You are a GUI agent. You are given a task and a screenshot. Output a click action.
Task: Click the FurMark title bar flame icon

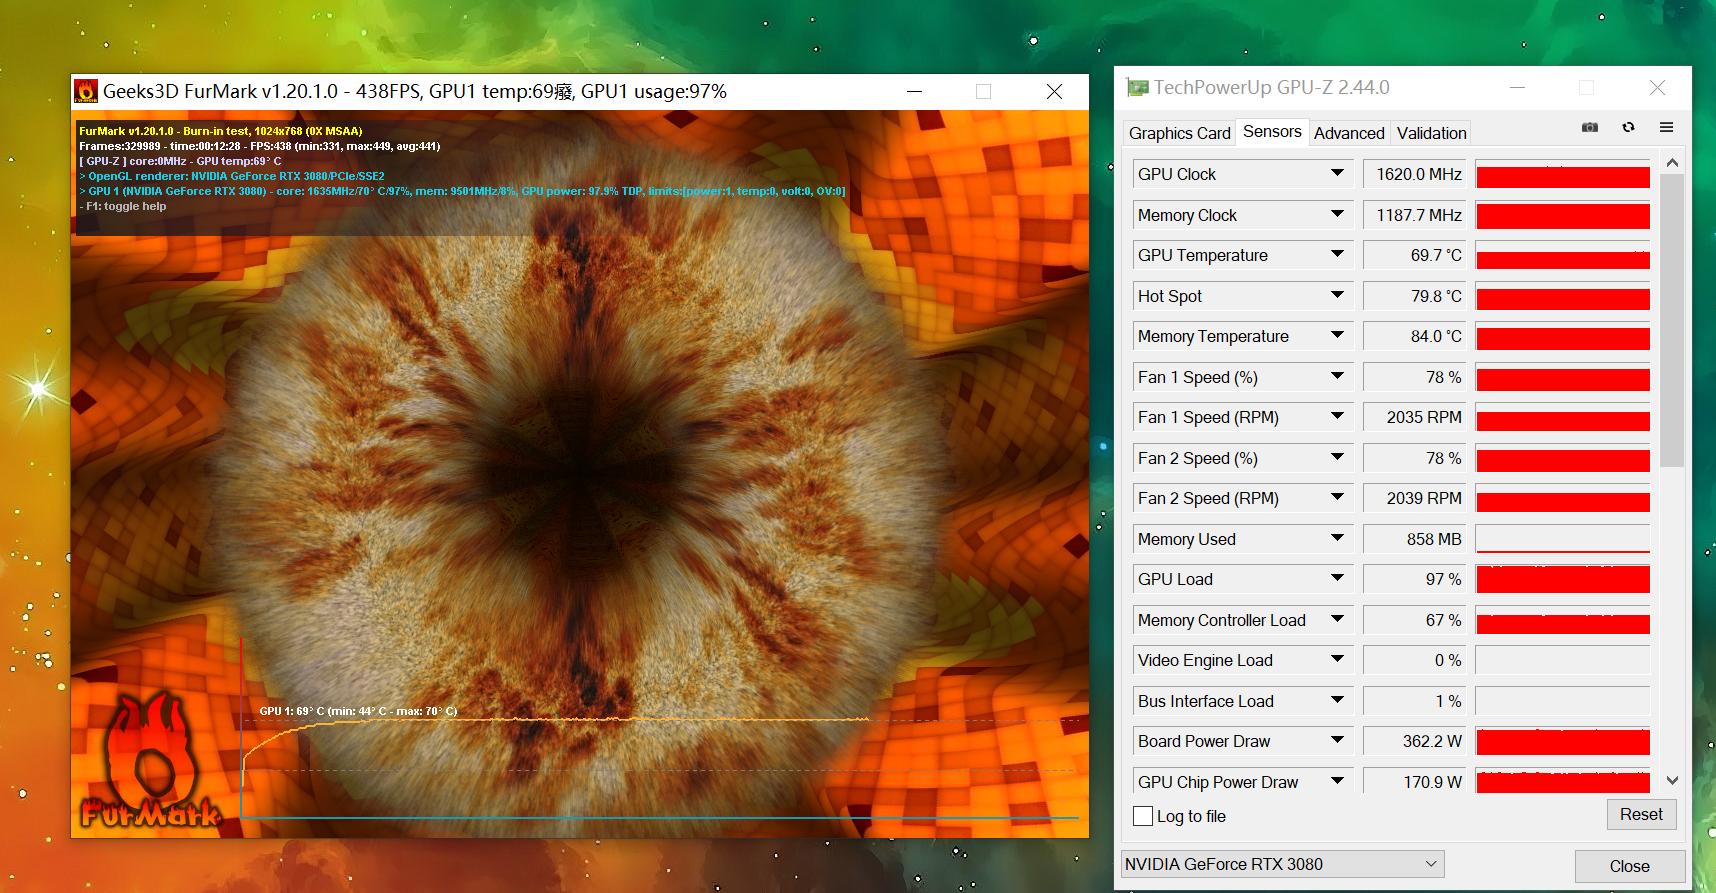pos(87,92)
